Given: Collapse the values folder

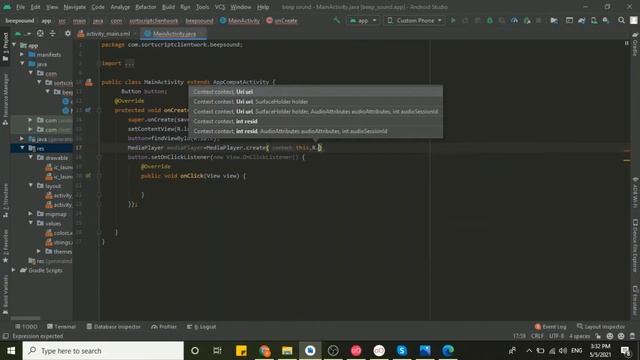Looking at the screenshot, I should tap(31, 223).
